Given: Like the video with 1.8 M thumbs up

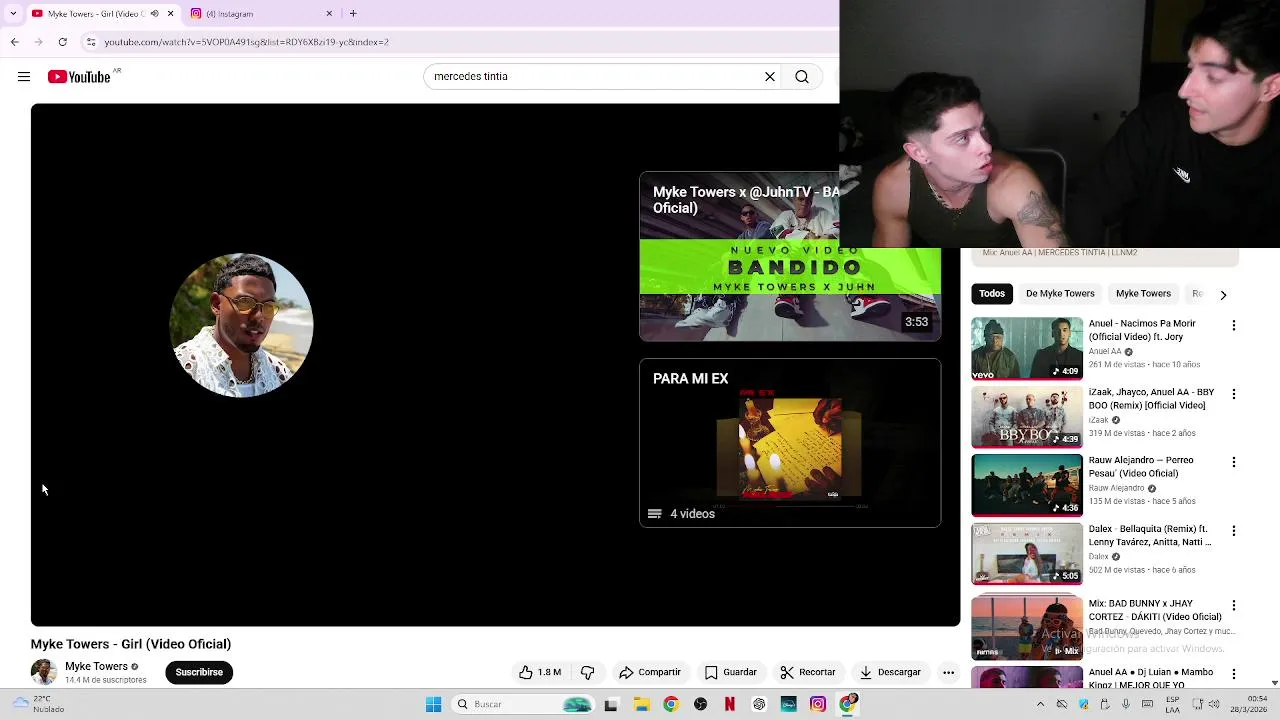Looking at the screenshot, I should tap(540, 672).
